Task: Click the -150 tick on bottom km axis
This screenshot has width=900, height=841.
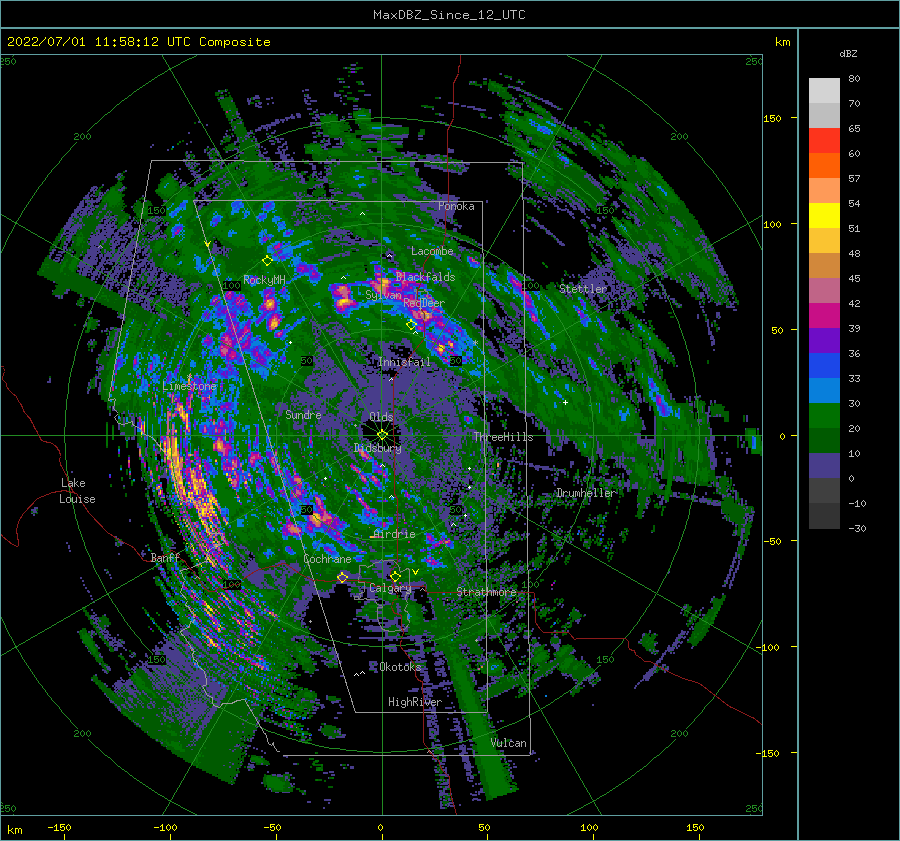Action: [x=59, y=827]
